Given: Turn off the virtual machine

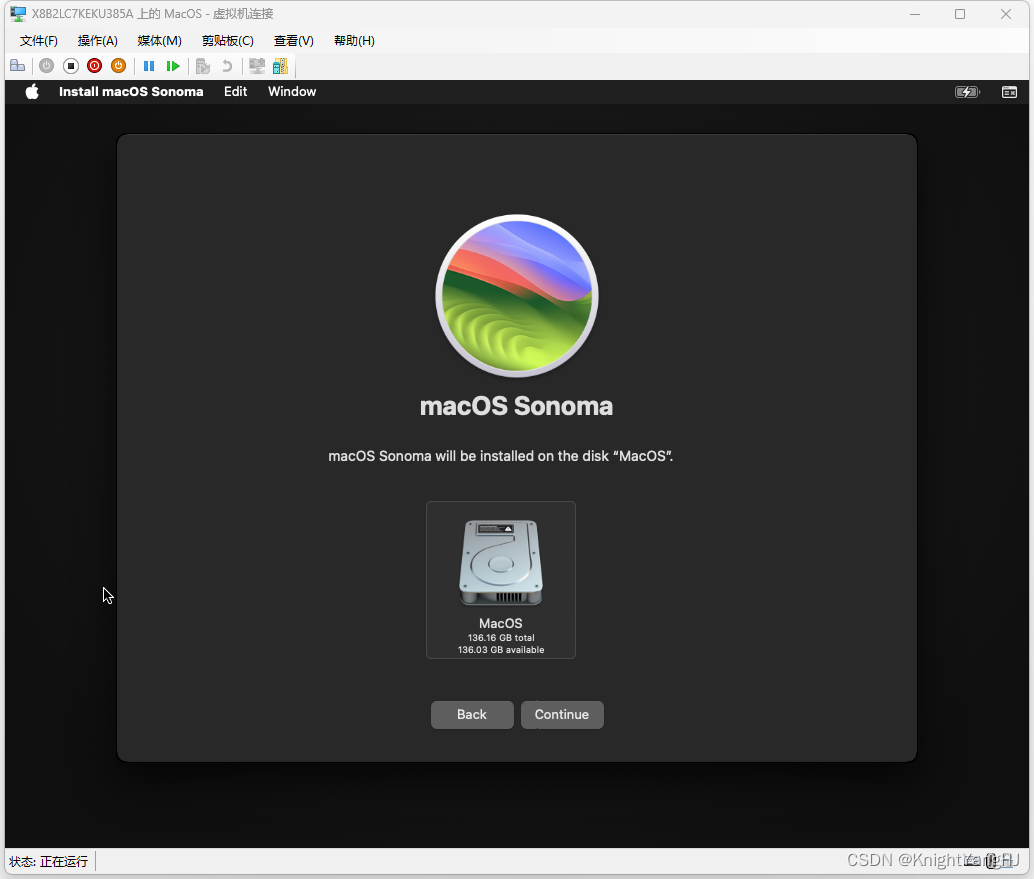Looking at the screenshot, I should point(71,66).
